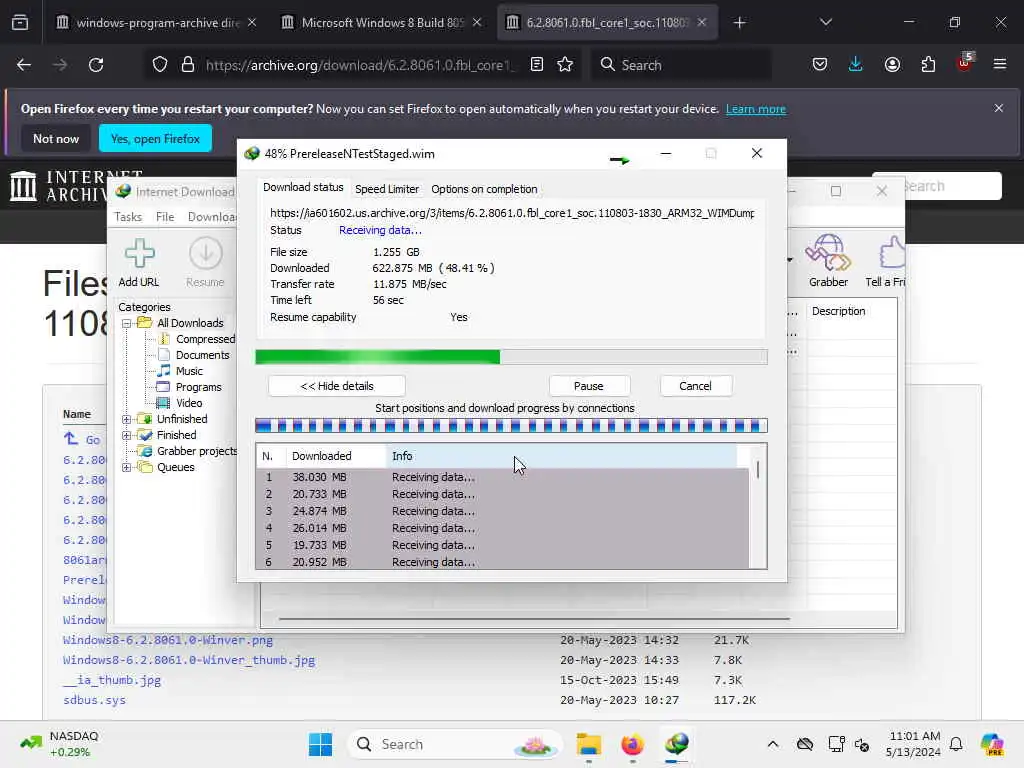Go back in Firefox history
Image resolution: width=1024 pixels, height=768 pixels.
24,65
